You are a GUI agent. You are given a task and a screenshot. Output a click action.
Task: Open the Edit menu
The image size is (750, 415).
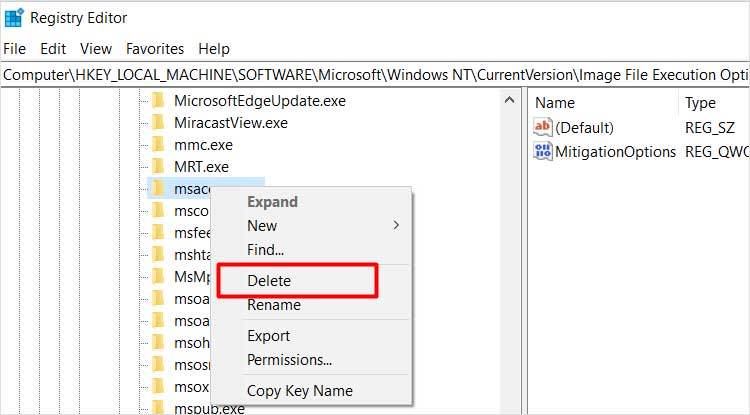tap(53, 49)
